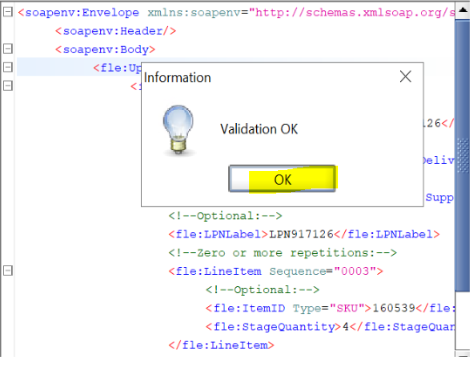Collapse the soapenv:Envelope fold marker
The width and height of the screenshot is (471, 366).
8,12
